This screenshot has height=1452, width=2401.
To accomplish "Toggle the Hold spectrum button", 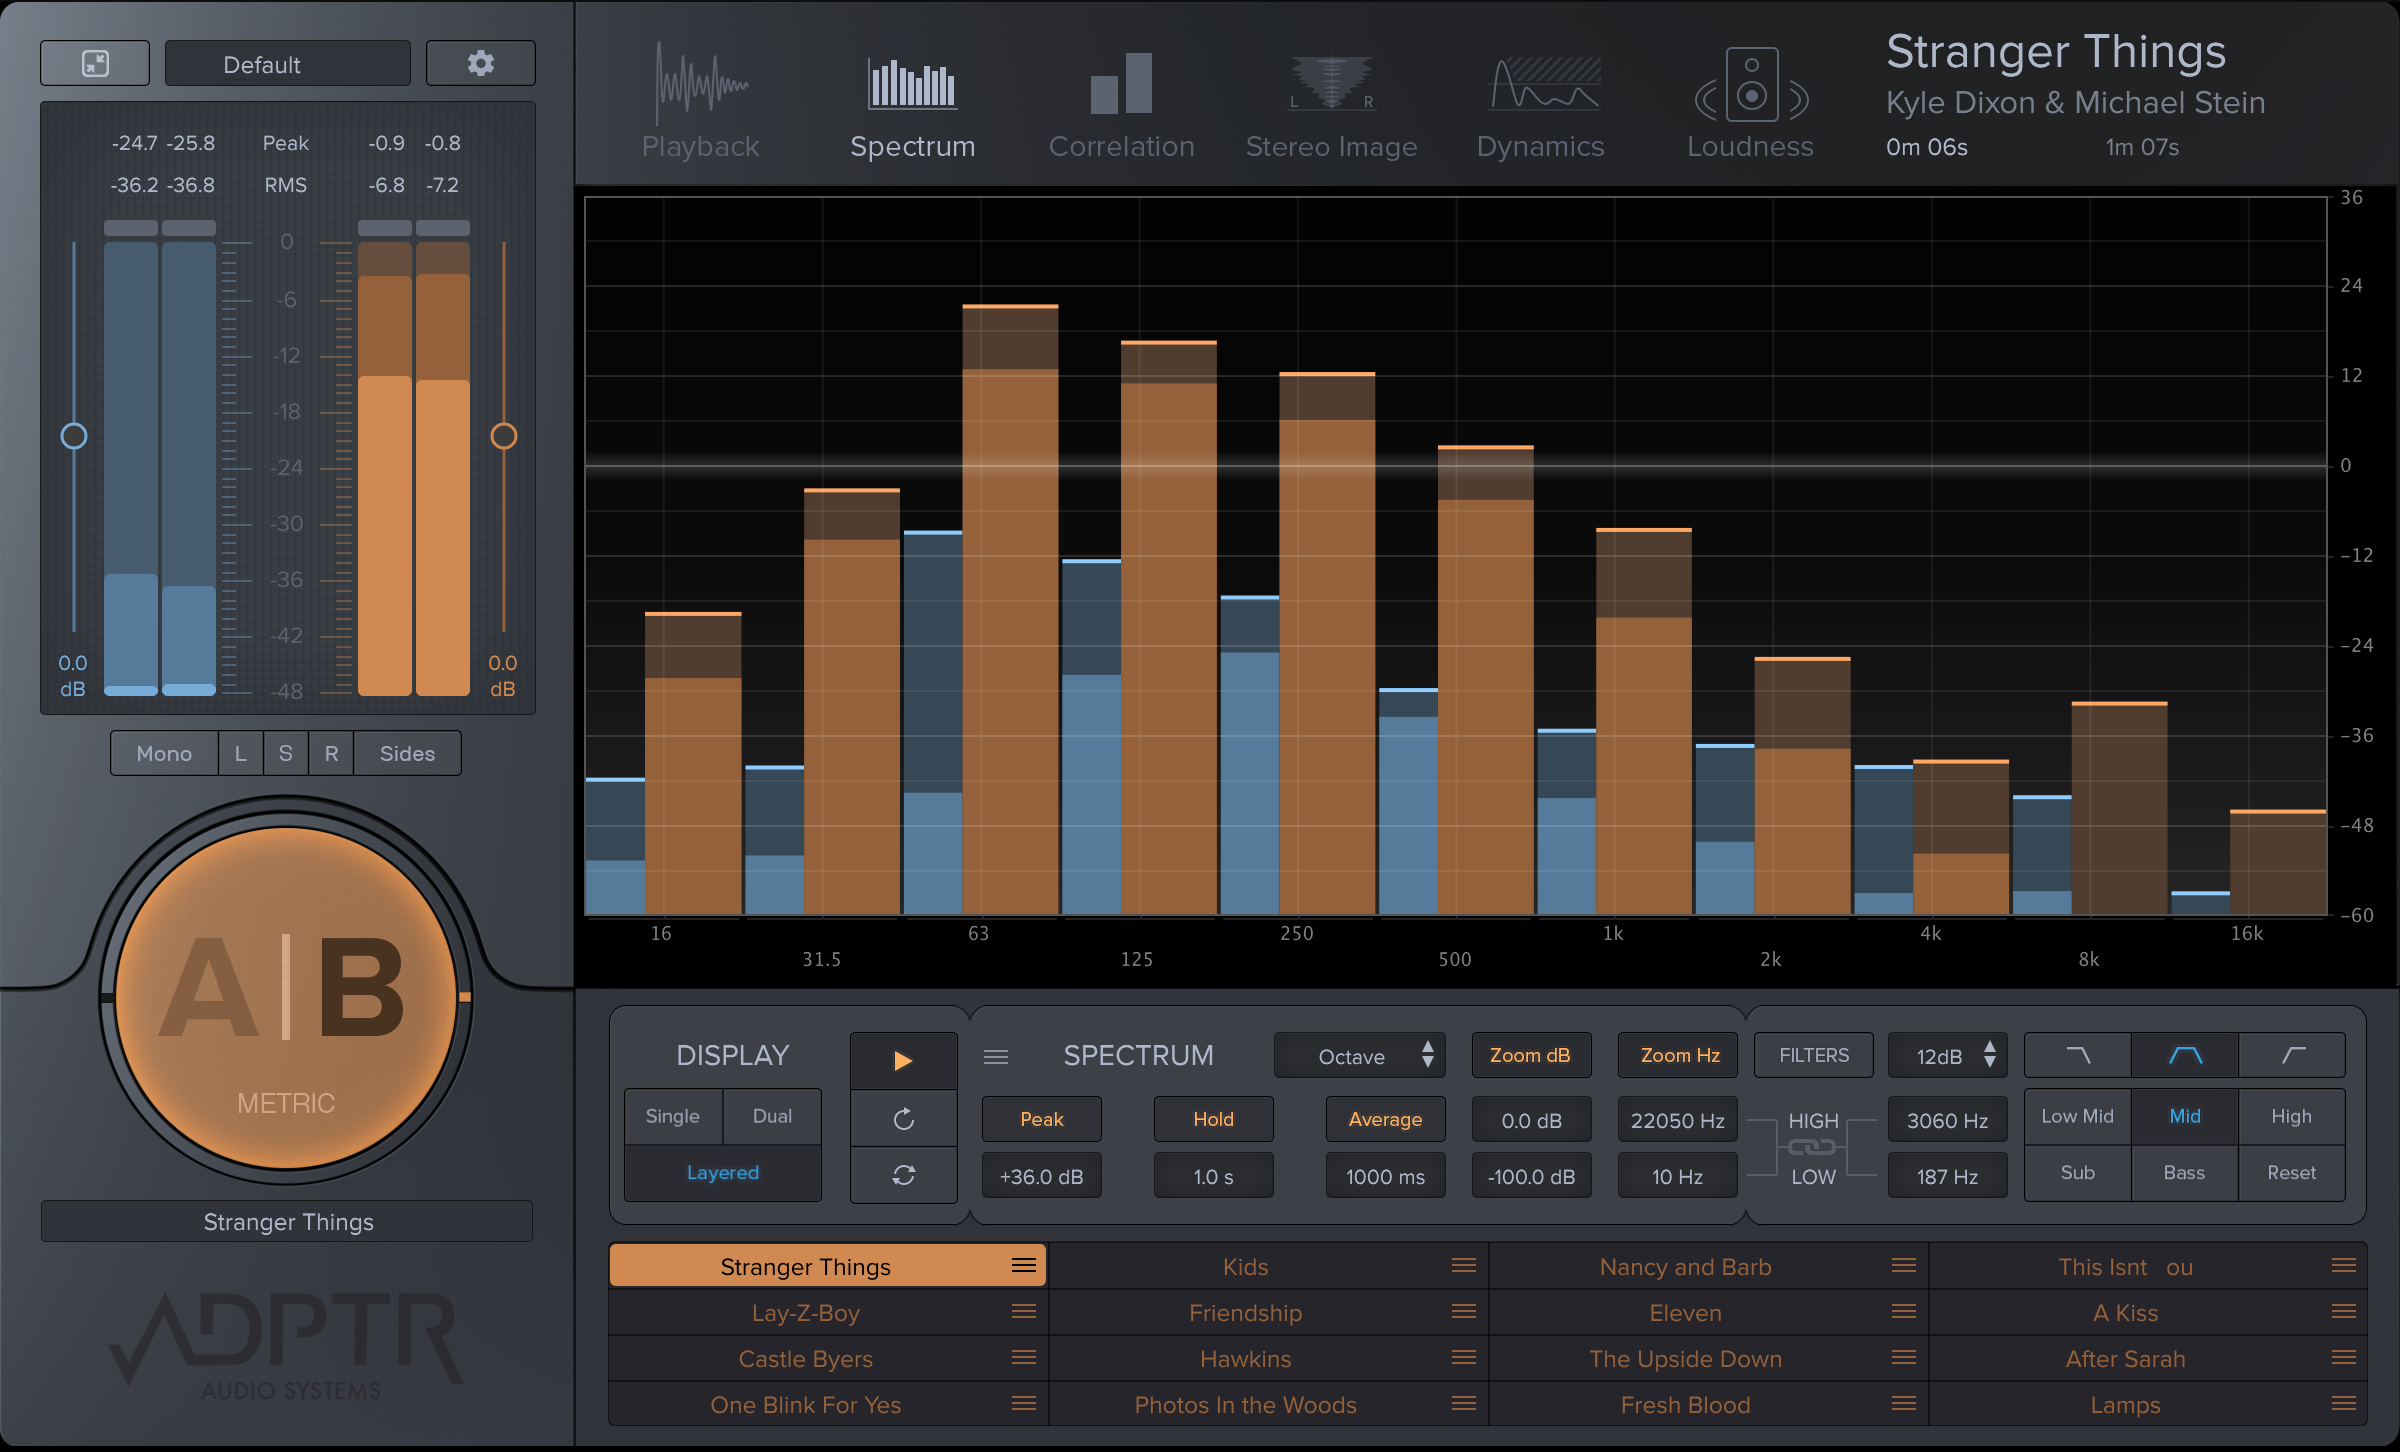I will (x=1213, y=1119).
